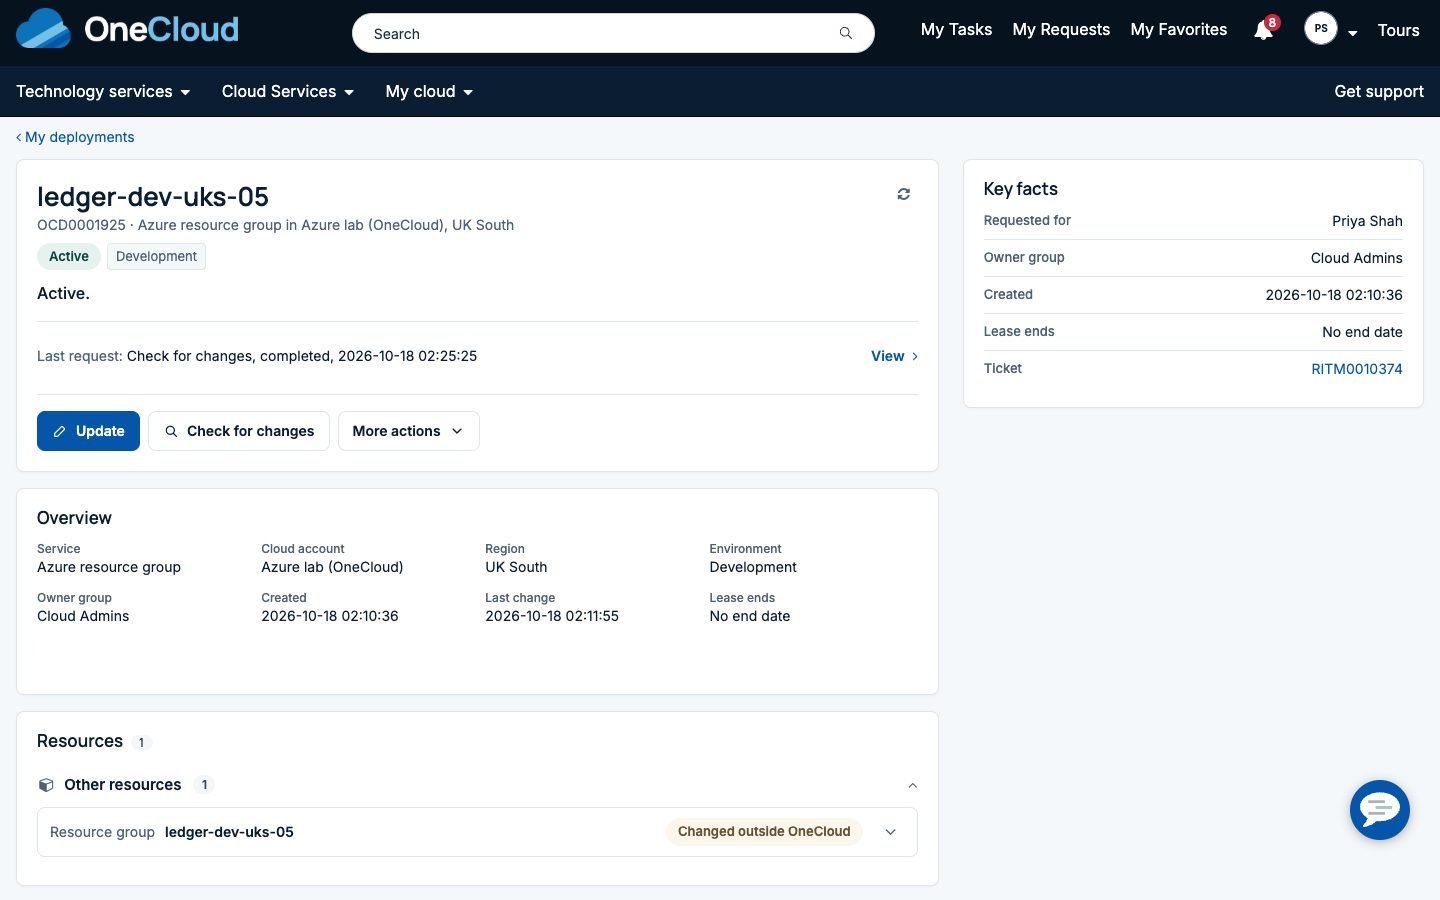Screen dimensions: 1440x900
Task: Open My Favorites
Action: 1179,30
